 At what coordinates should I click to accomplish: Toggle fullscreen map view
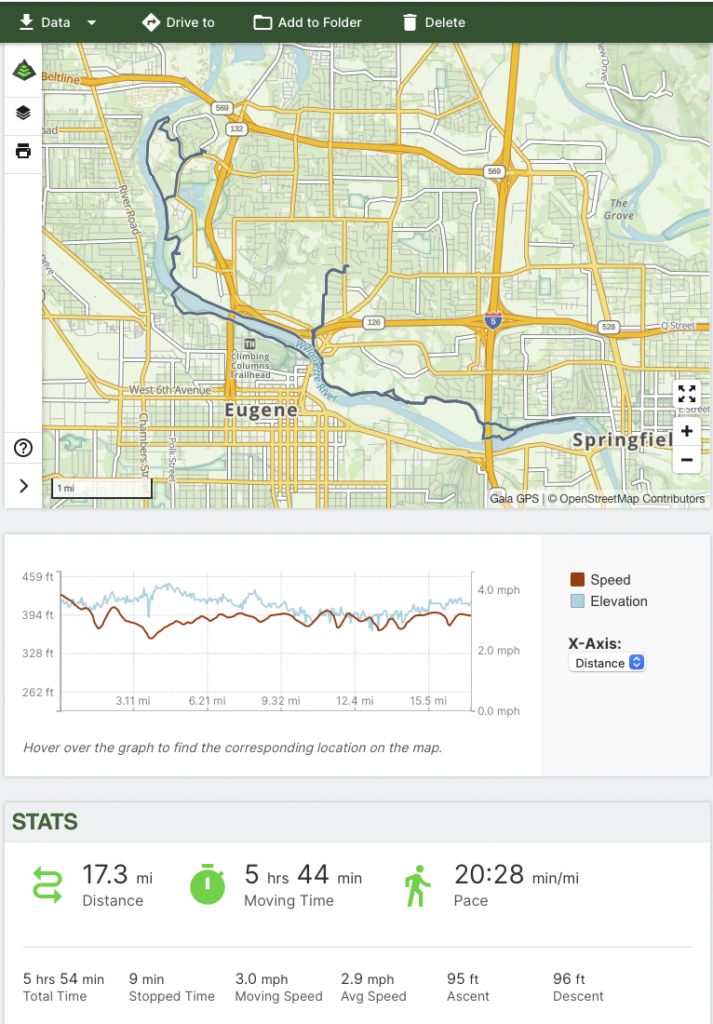point(686,394)
